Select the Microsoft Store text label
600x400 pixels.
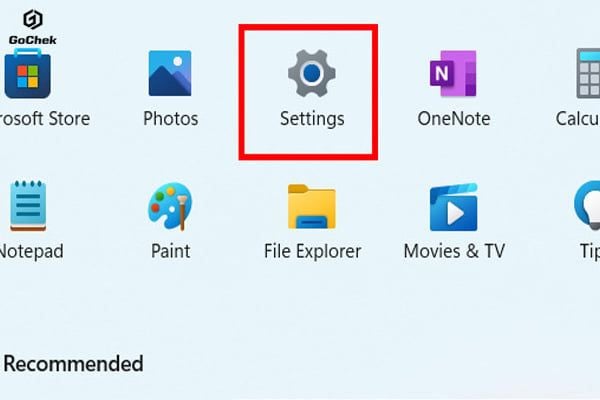[x=44, y=118]
